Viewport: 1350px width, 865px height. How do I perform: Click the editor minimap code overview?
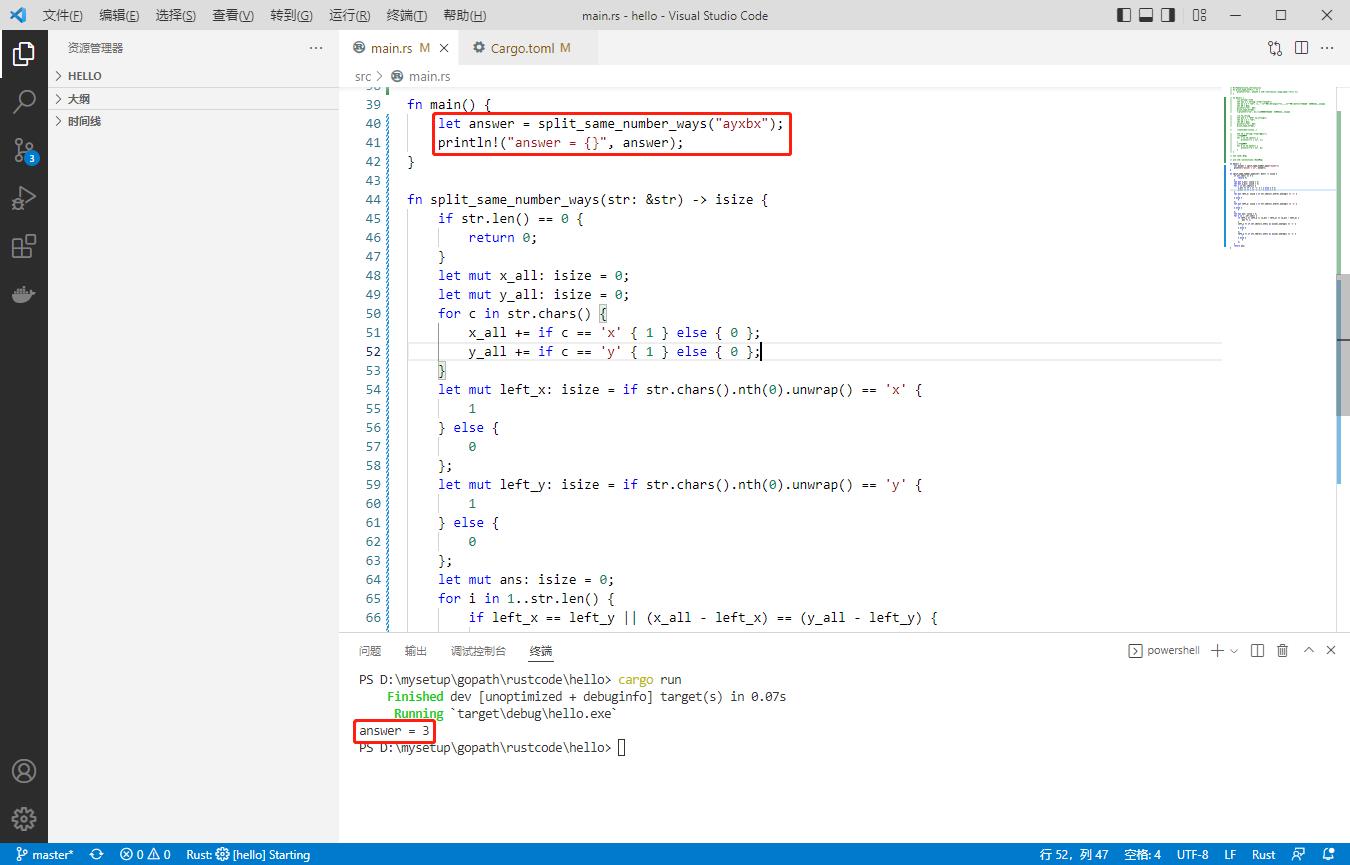tap(1278, 168)
